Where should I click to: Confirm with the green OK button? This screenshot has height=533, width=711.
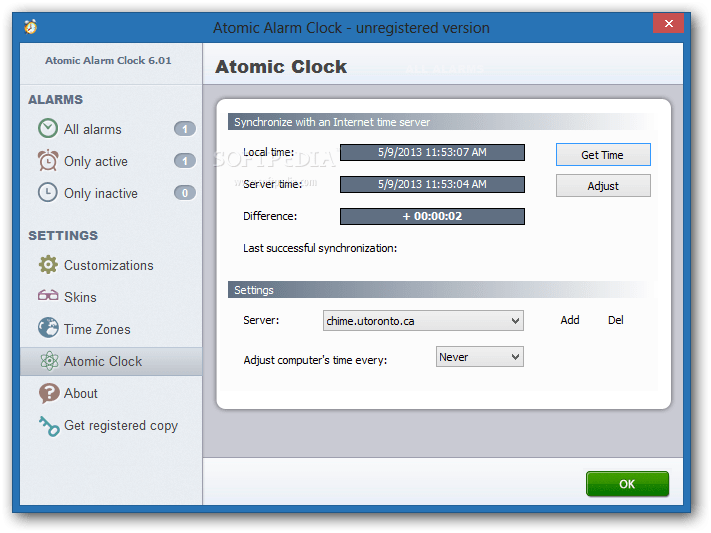[x=627, y=484]
